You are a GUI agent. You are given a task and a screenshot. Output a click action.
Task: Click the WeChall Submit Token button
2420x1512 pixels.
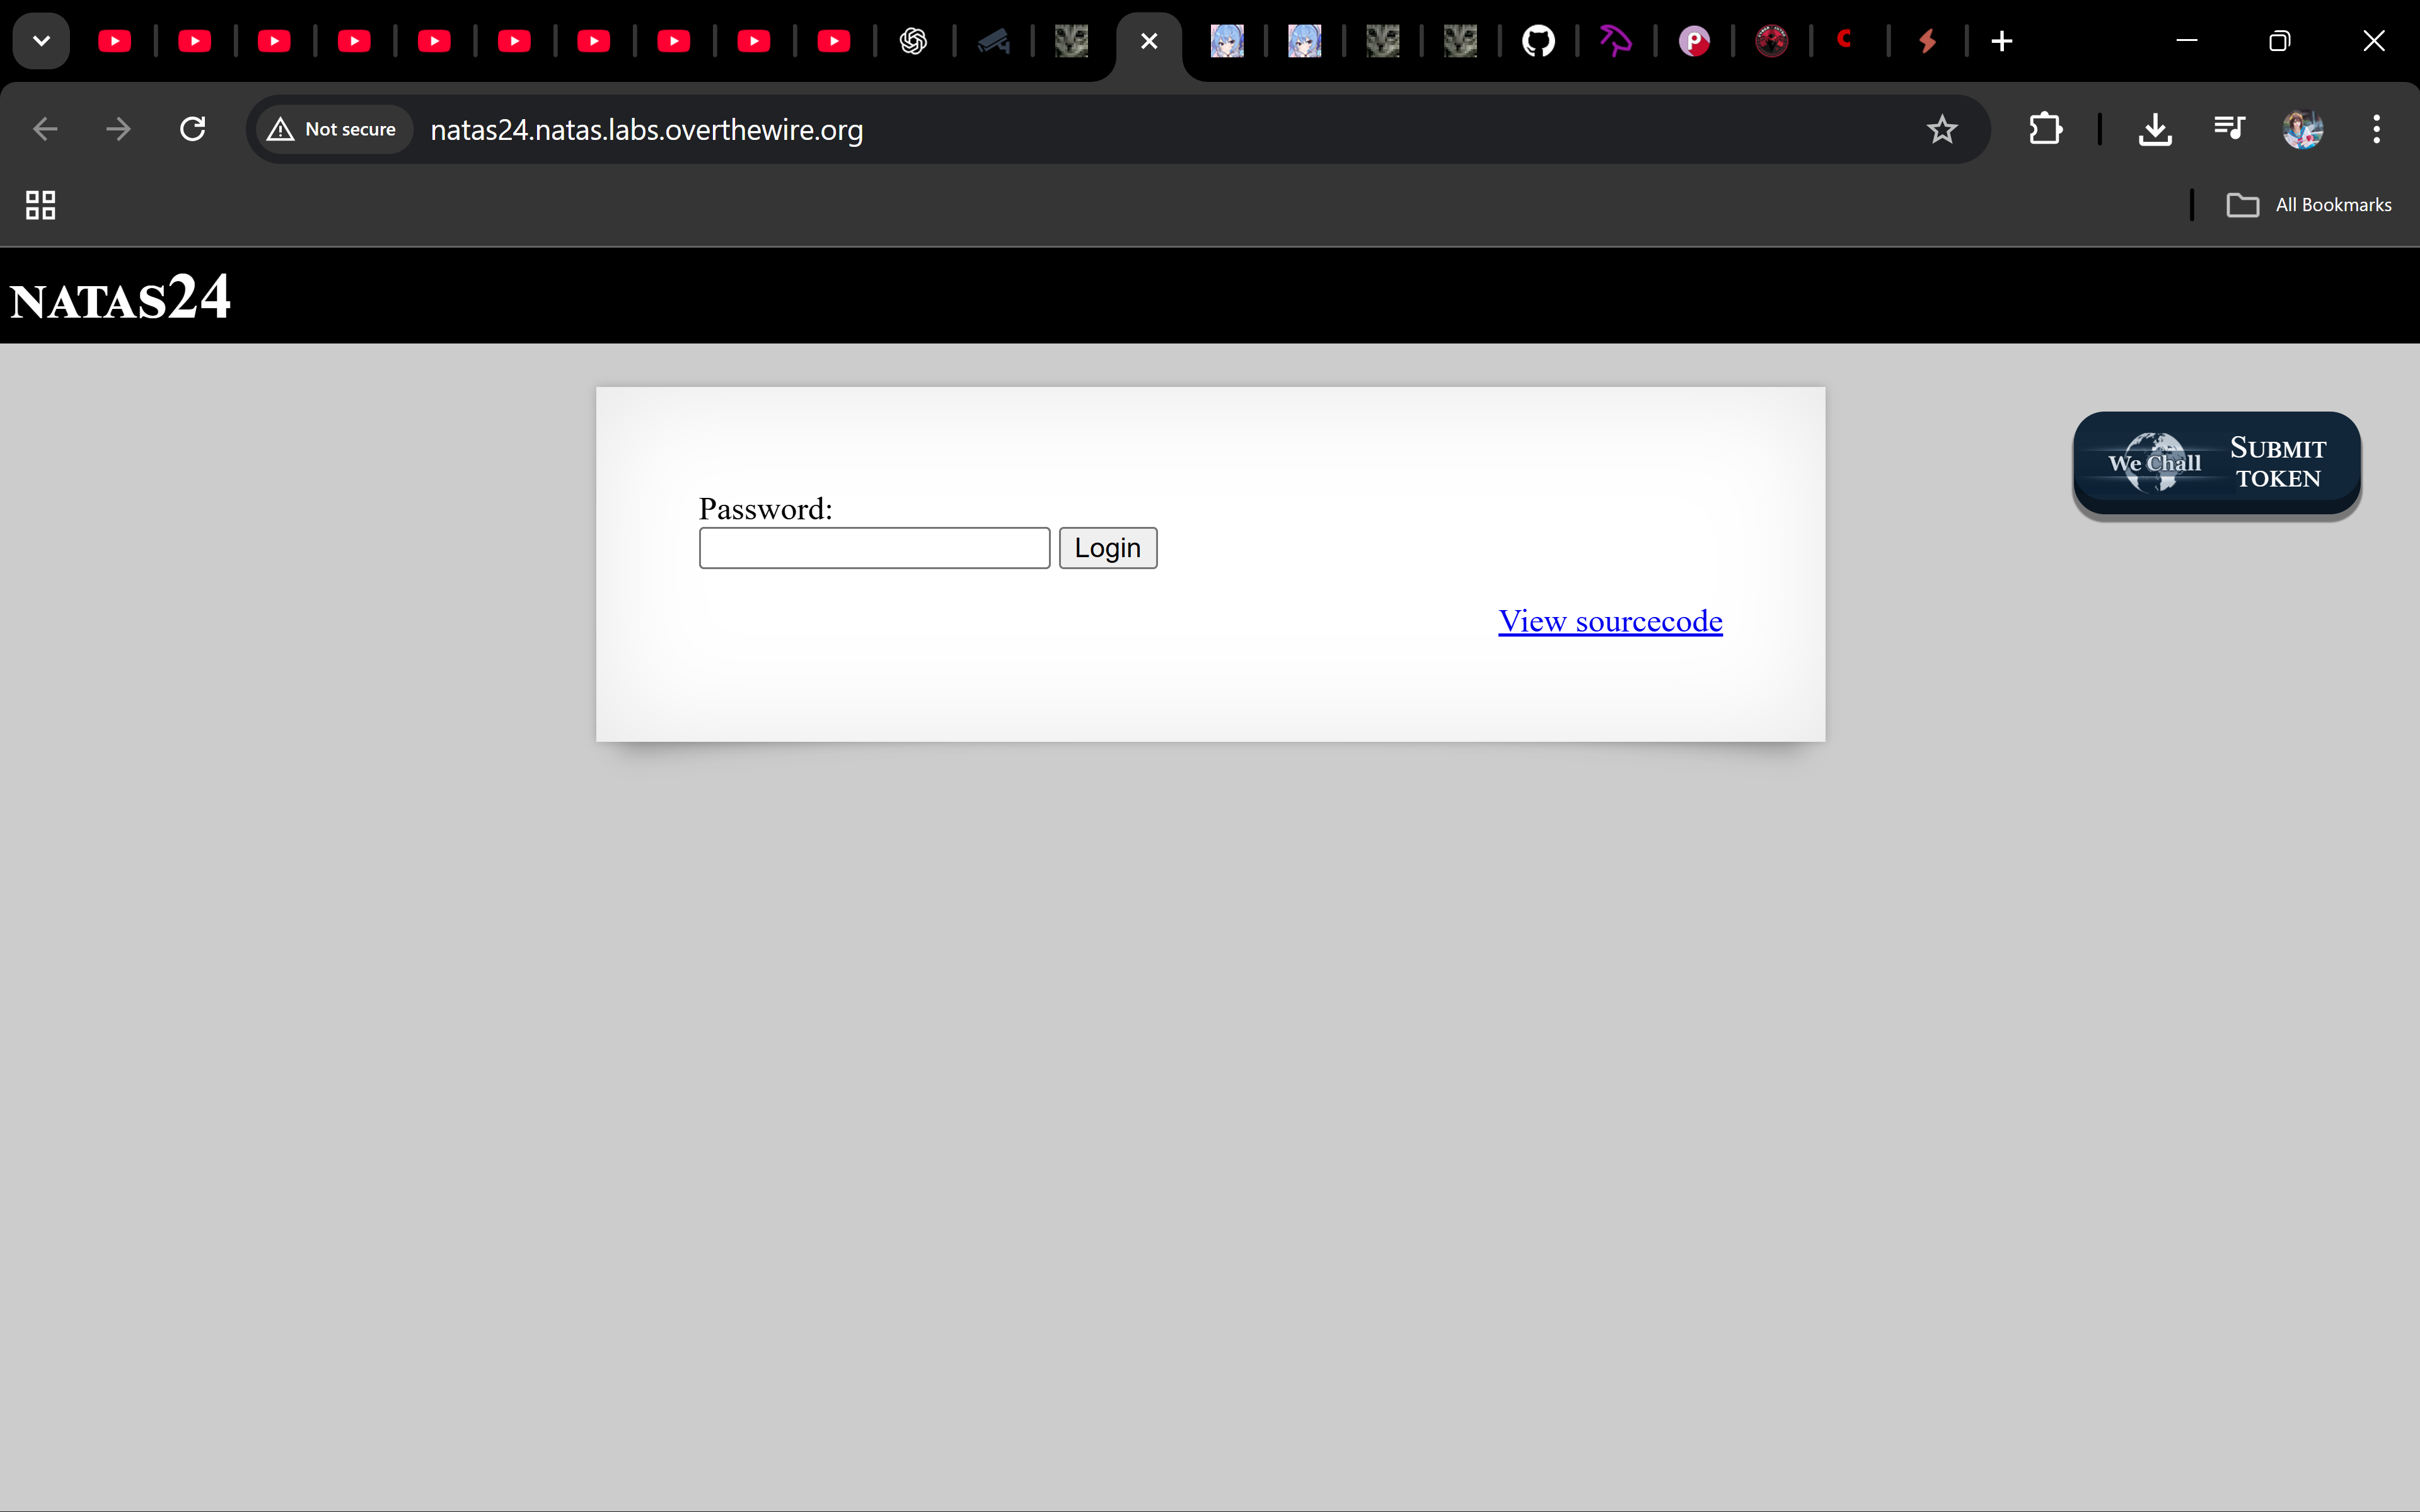pos(2216,463)
